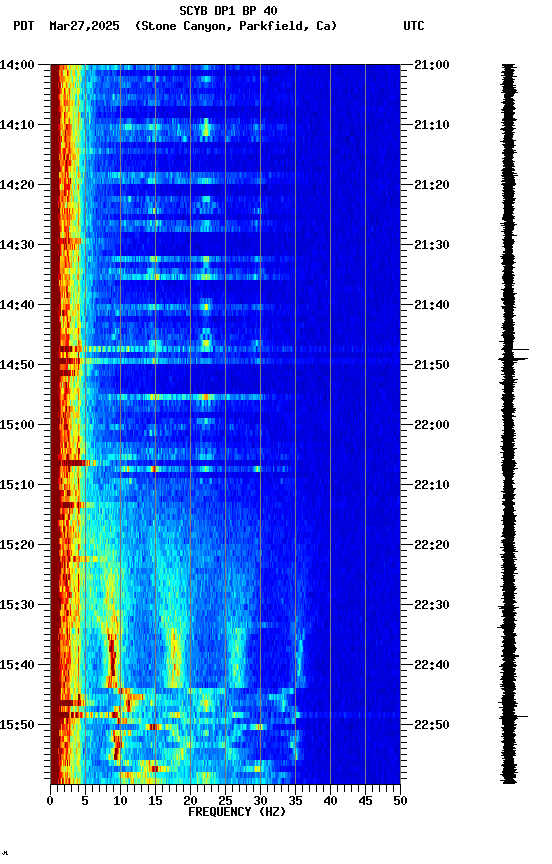Click the "25" frequency axis label
Viewport: 552px width, 864px height.
[x=225, y=801]
